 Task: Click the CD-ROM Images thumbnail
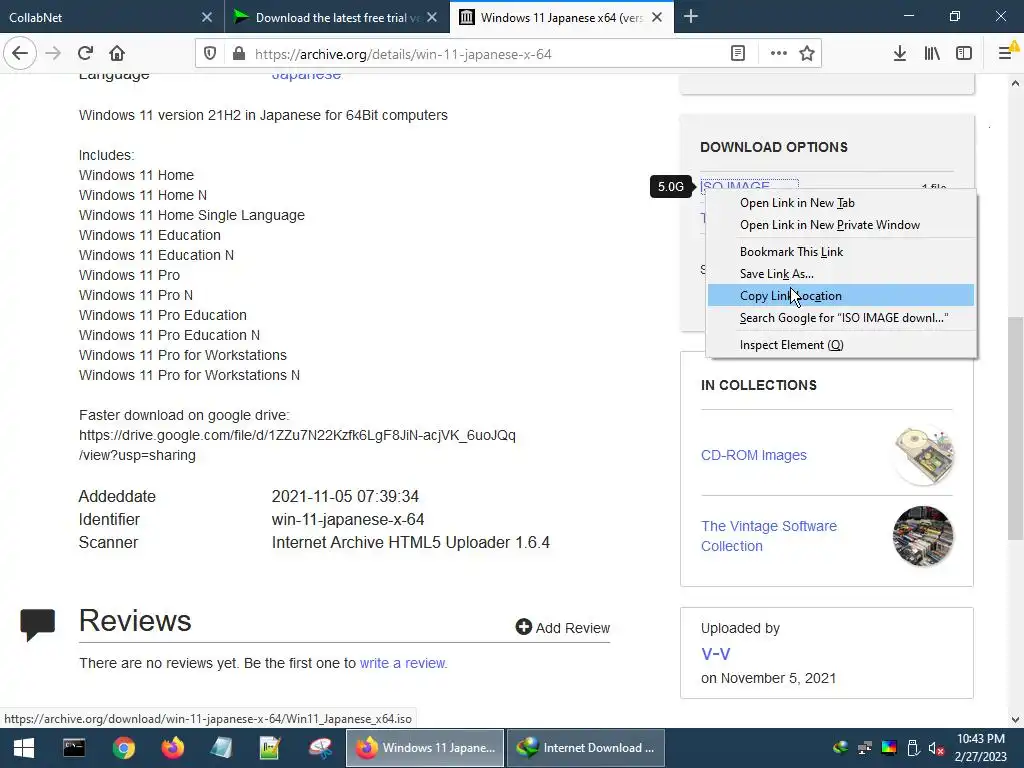click(x=923, y=455)
